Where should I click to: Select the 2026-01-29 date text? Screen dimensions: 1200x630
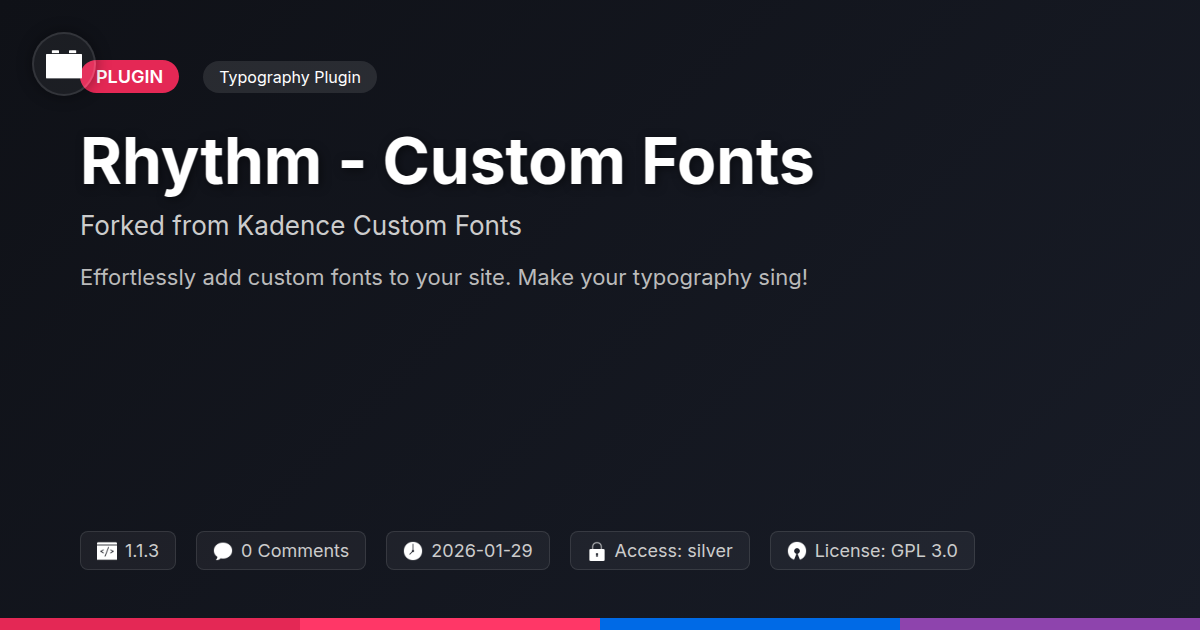pos(482,551)
